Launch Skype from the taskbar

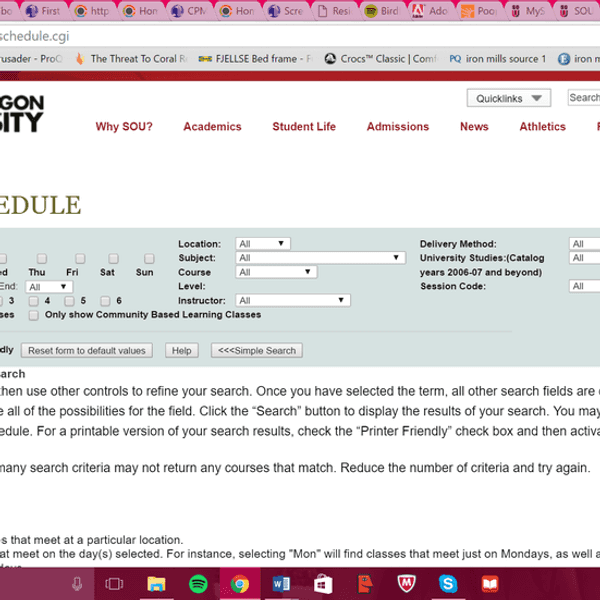click(448, 584)
